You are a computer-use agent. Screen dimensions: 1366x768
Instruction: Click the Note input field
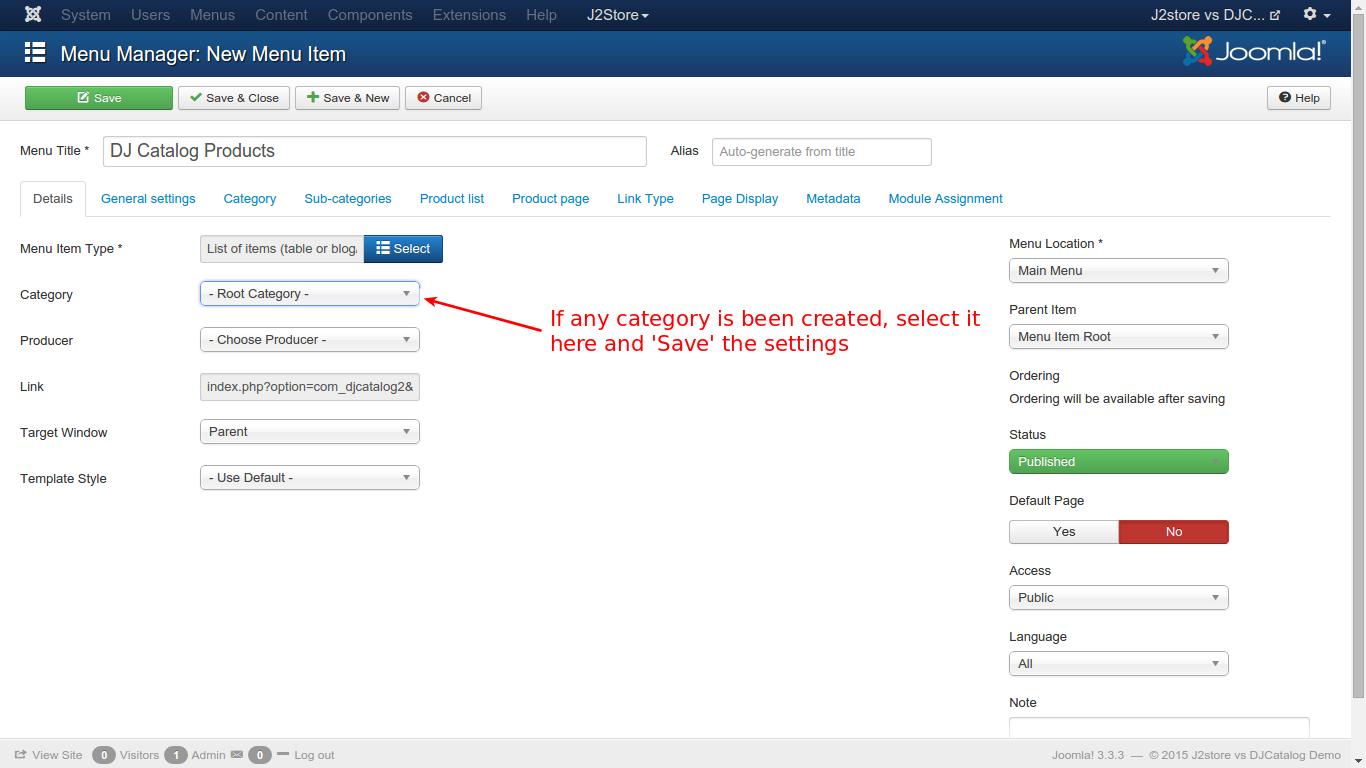[1159, 728]
